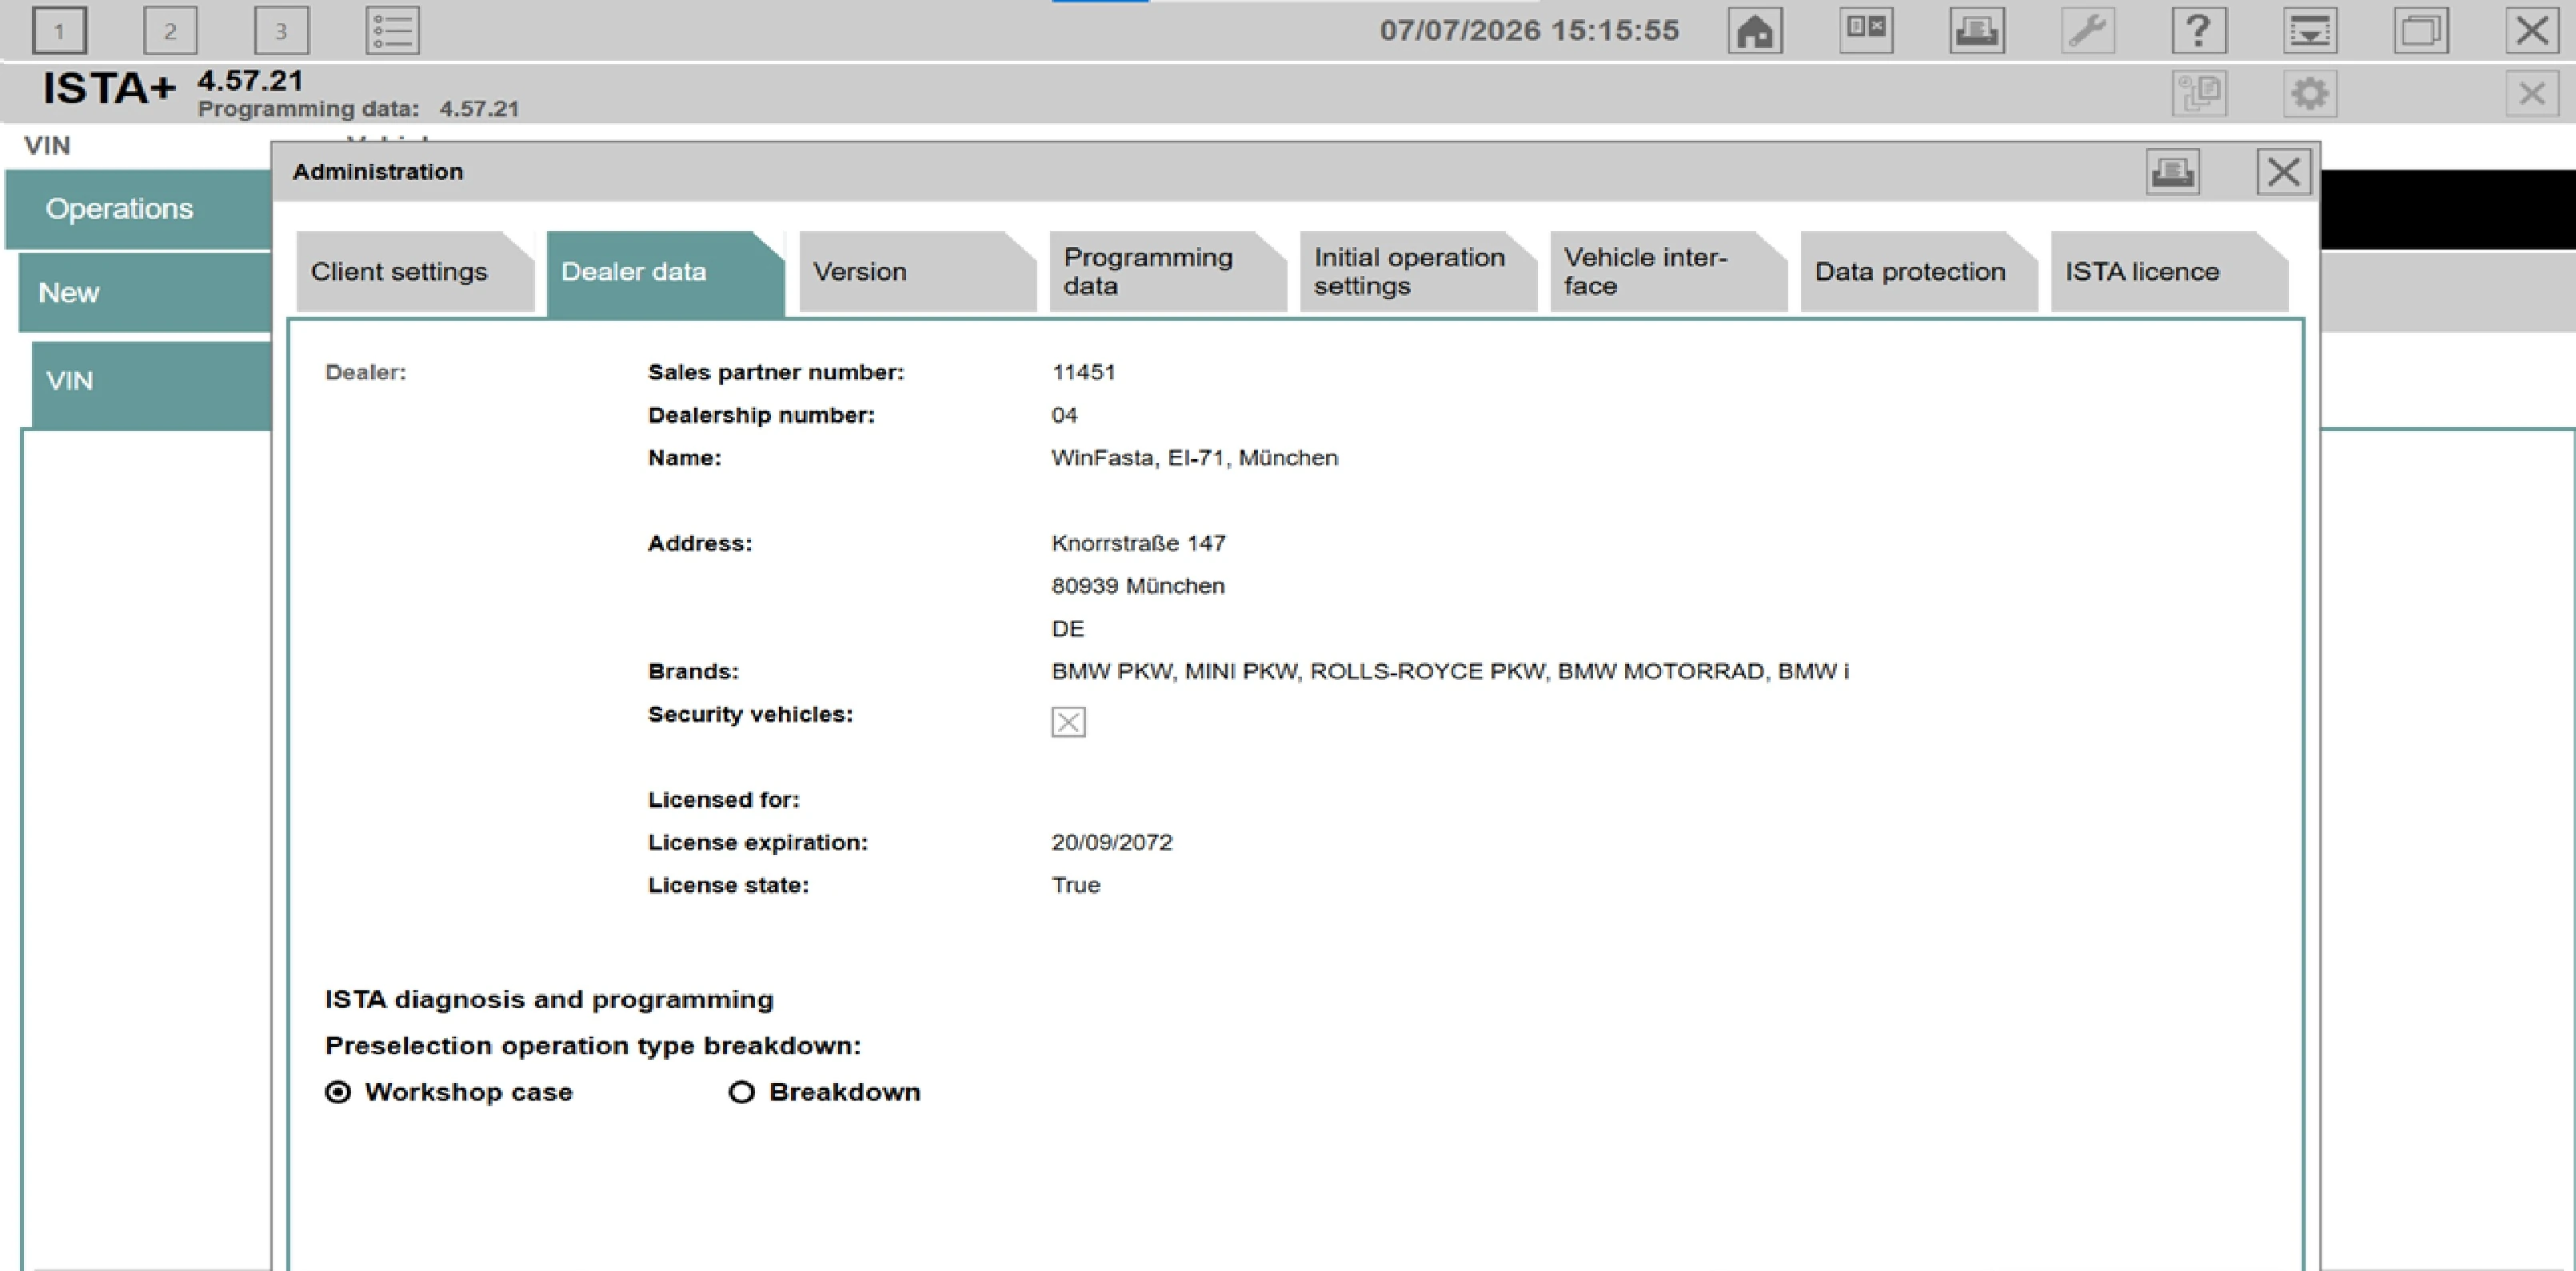
Task: Open the Version tab
Action: coord(917,272)
